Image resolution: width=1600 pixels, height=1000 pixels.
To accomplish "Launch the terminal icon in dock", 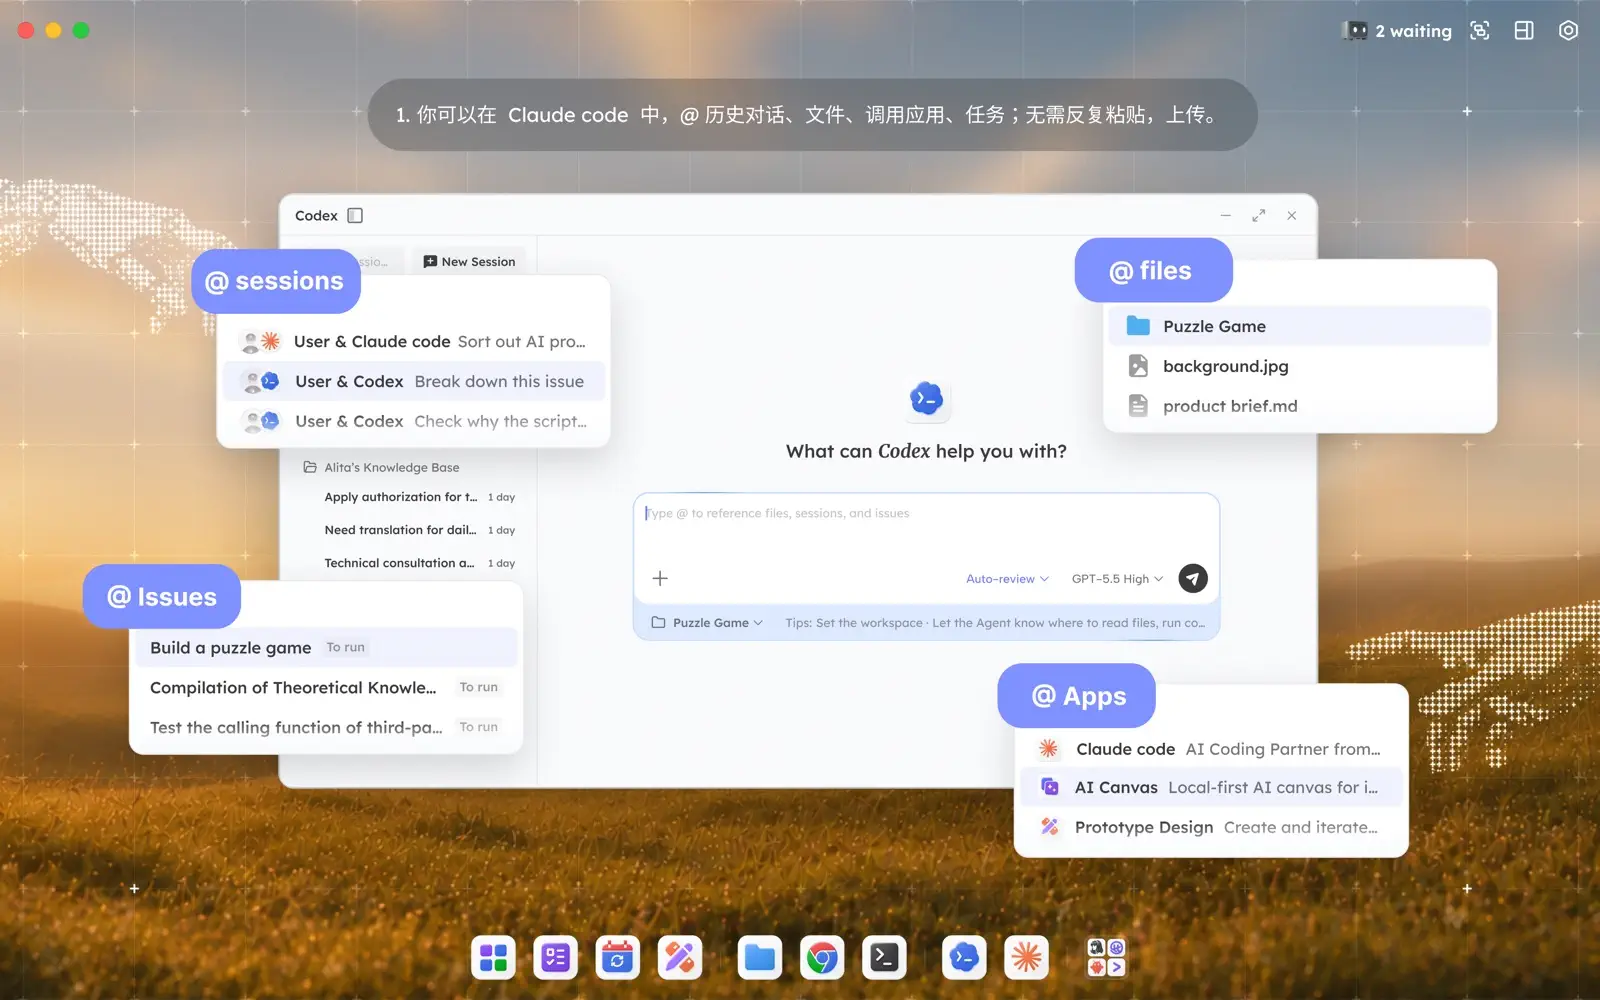I will 884,958.
